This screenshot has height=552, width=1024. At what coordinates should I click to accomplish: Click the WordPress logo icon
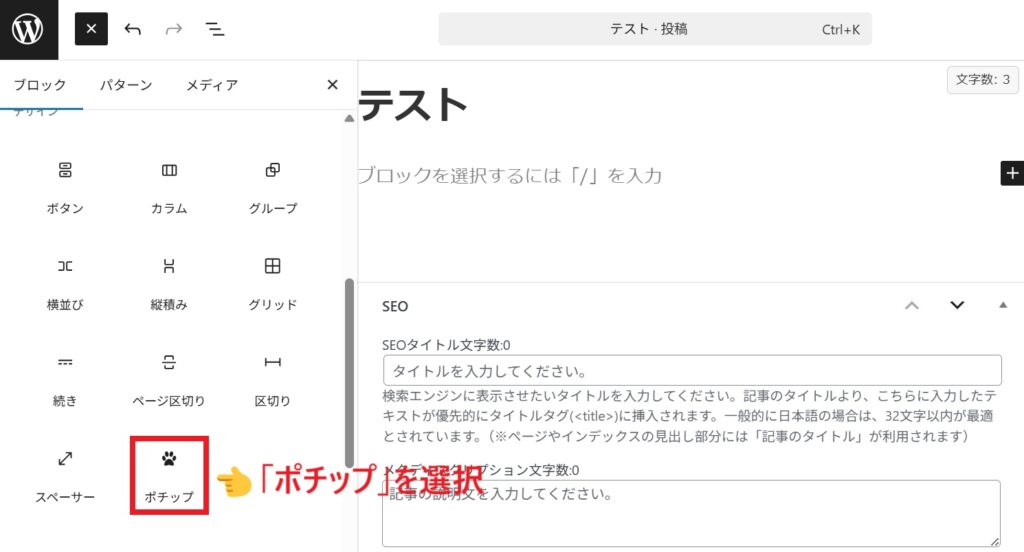[x=28, y=29]
